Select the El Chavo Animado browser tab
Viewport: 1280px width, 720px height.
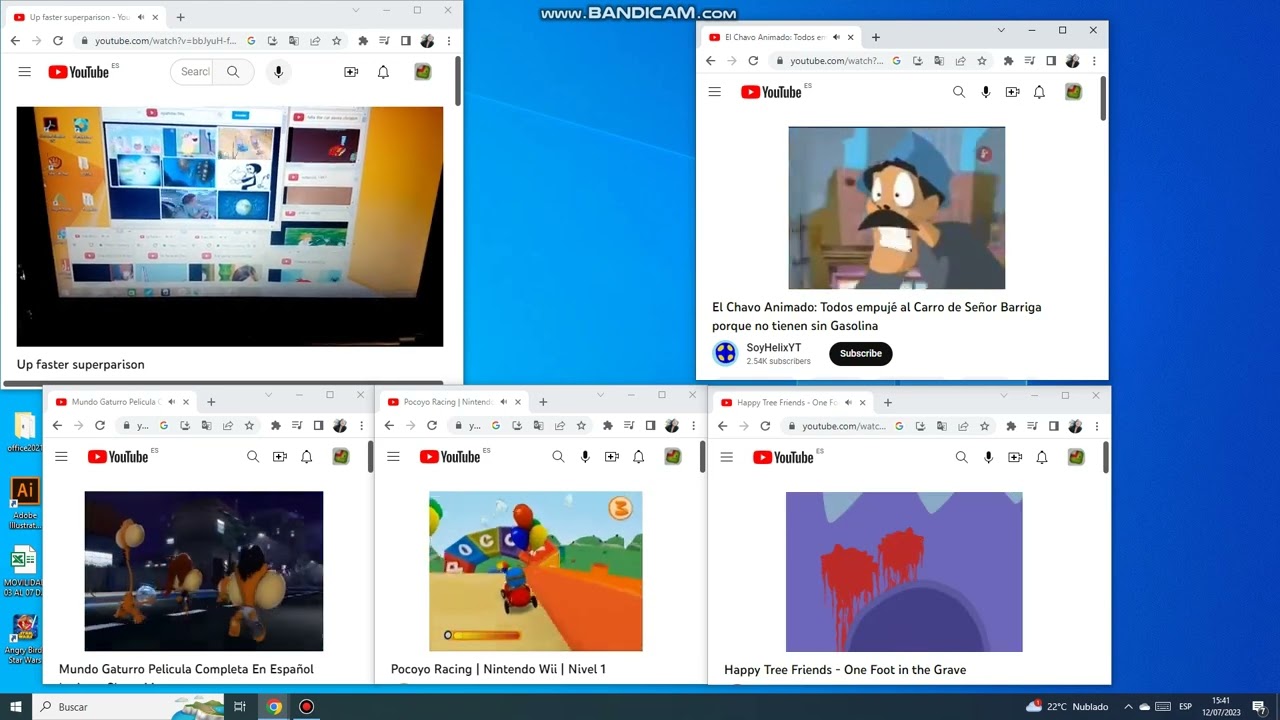781,37
